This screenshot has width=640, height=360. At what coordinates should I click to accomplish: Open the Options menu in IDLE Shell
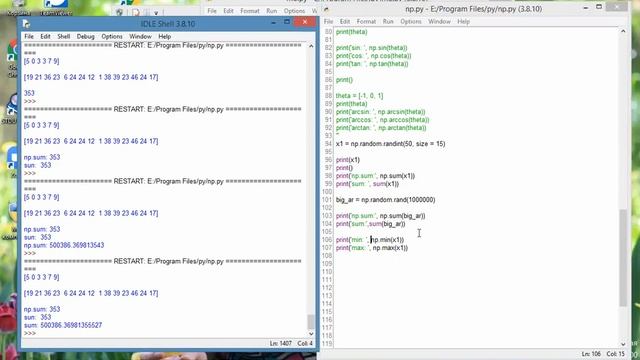coord(112,36)
